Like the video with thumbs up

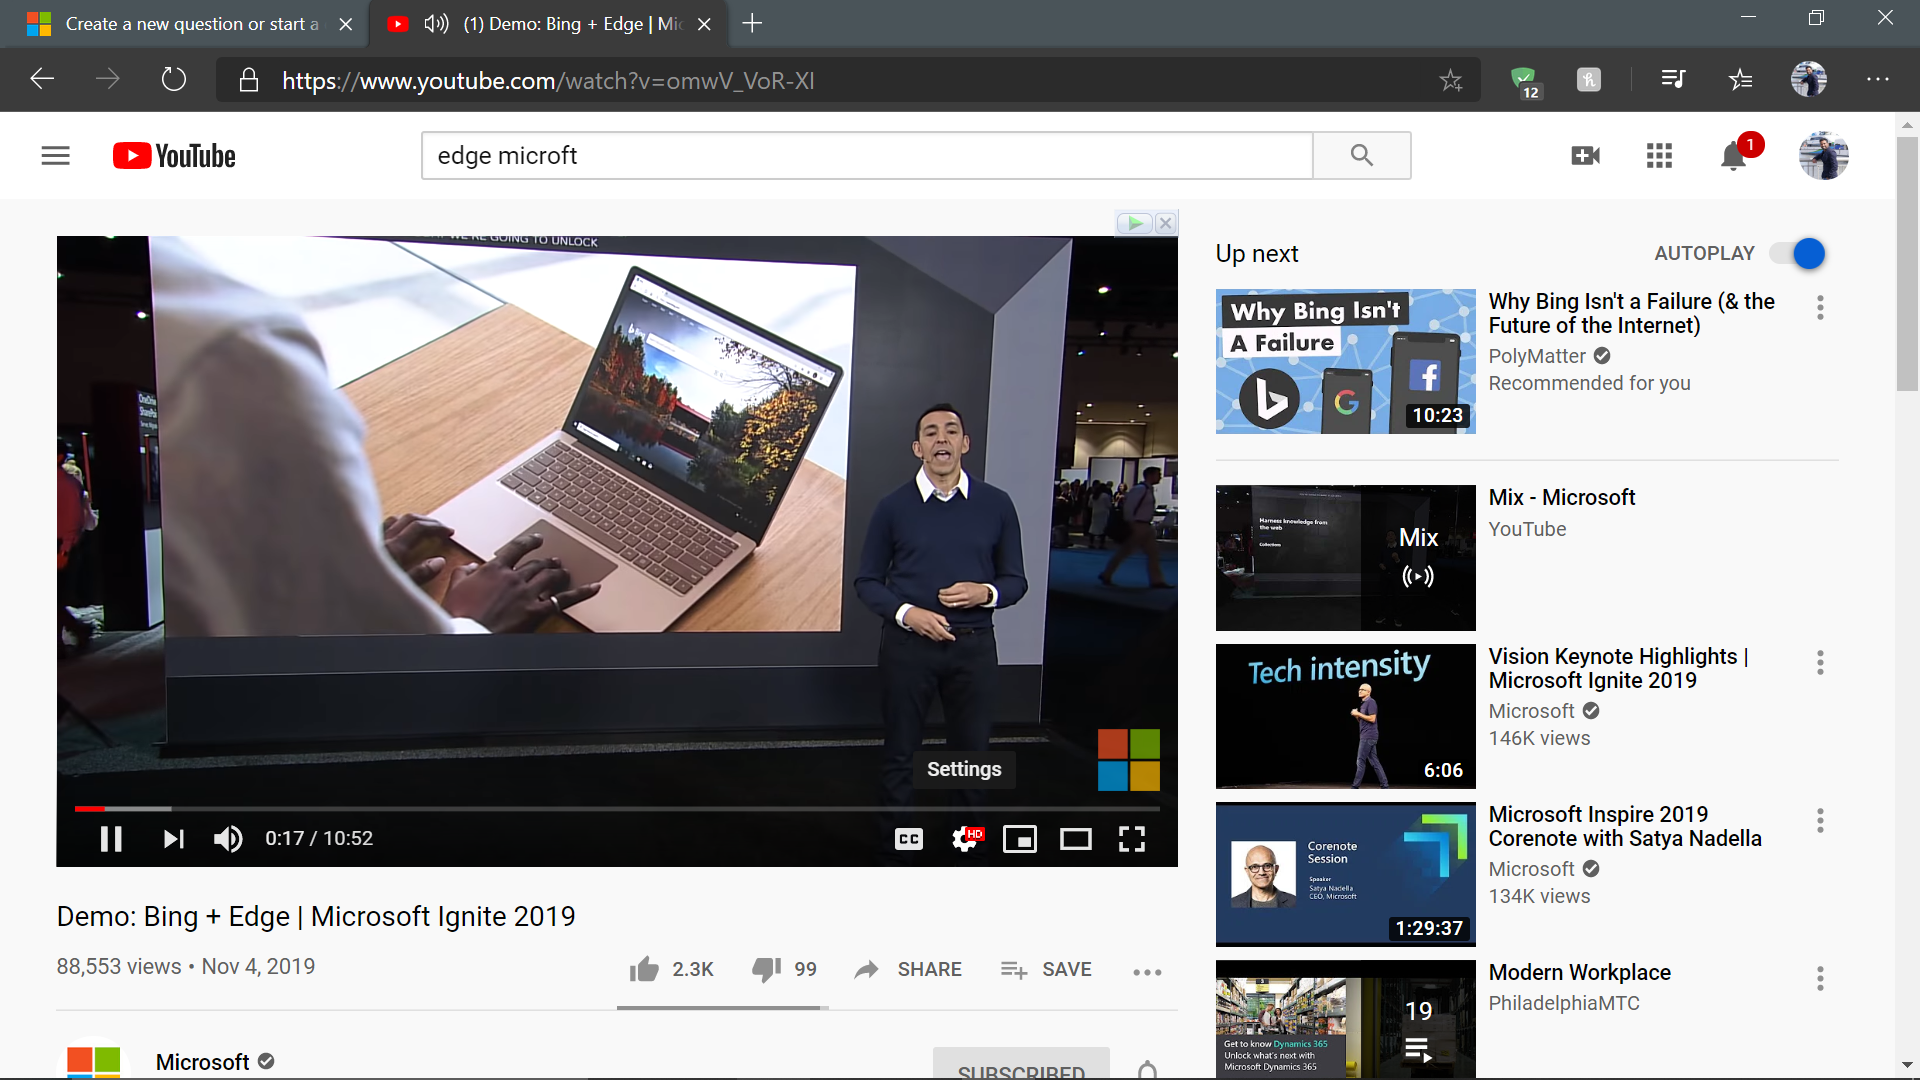(645, 969)
